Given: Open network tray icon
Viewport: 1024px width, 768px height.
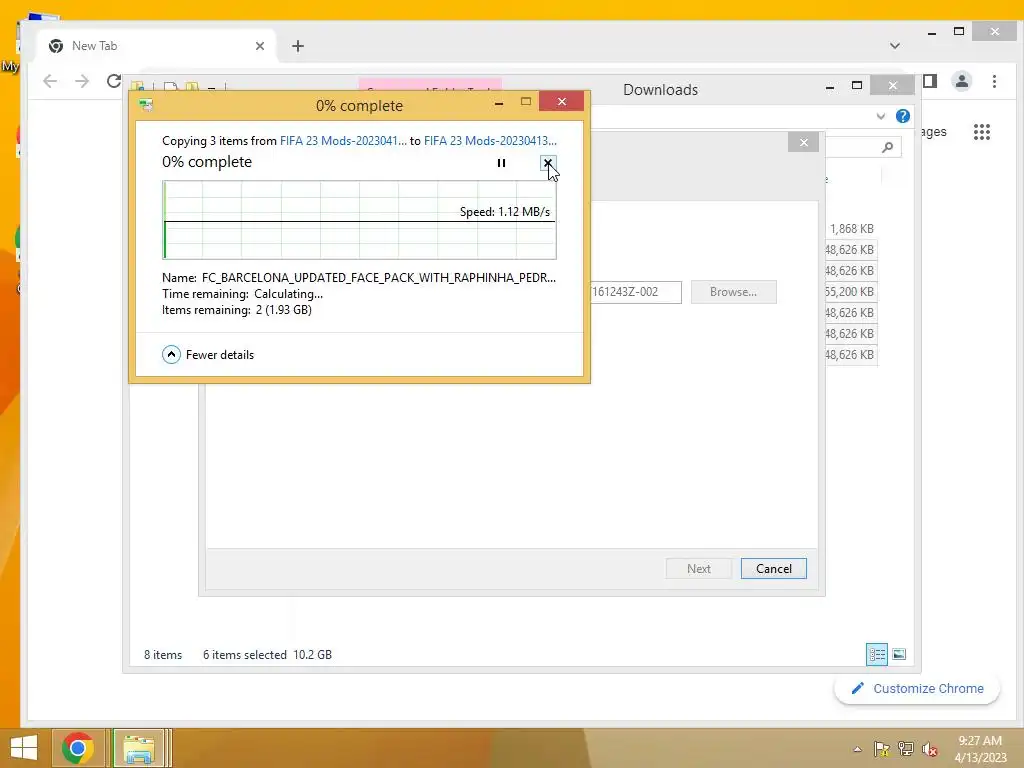Looking at the screenshot, I should pyautogui.click(x=905, y=749).
